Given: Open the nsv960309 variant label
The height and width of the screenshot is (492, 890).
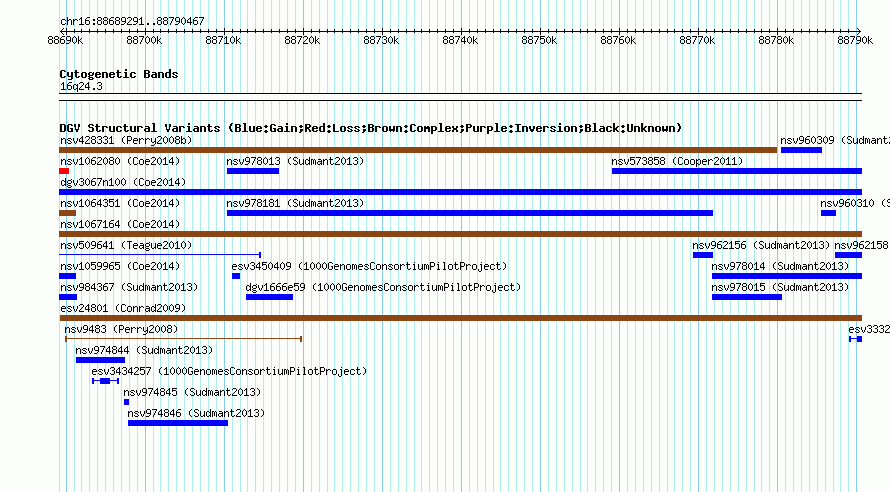Looking at the screenshot, I should pyautogui.click(x=834, y=140).
